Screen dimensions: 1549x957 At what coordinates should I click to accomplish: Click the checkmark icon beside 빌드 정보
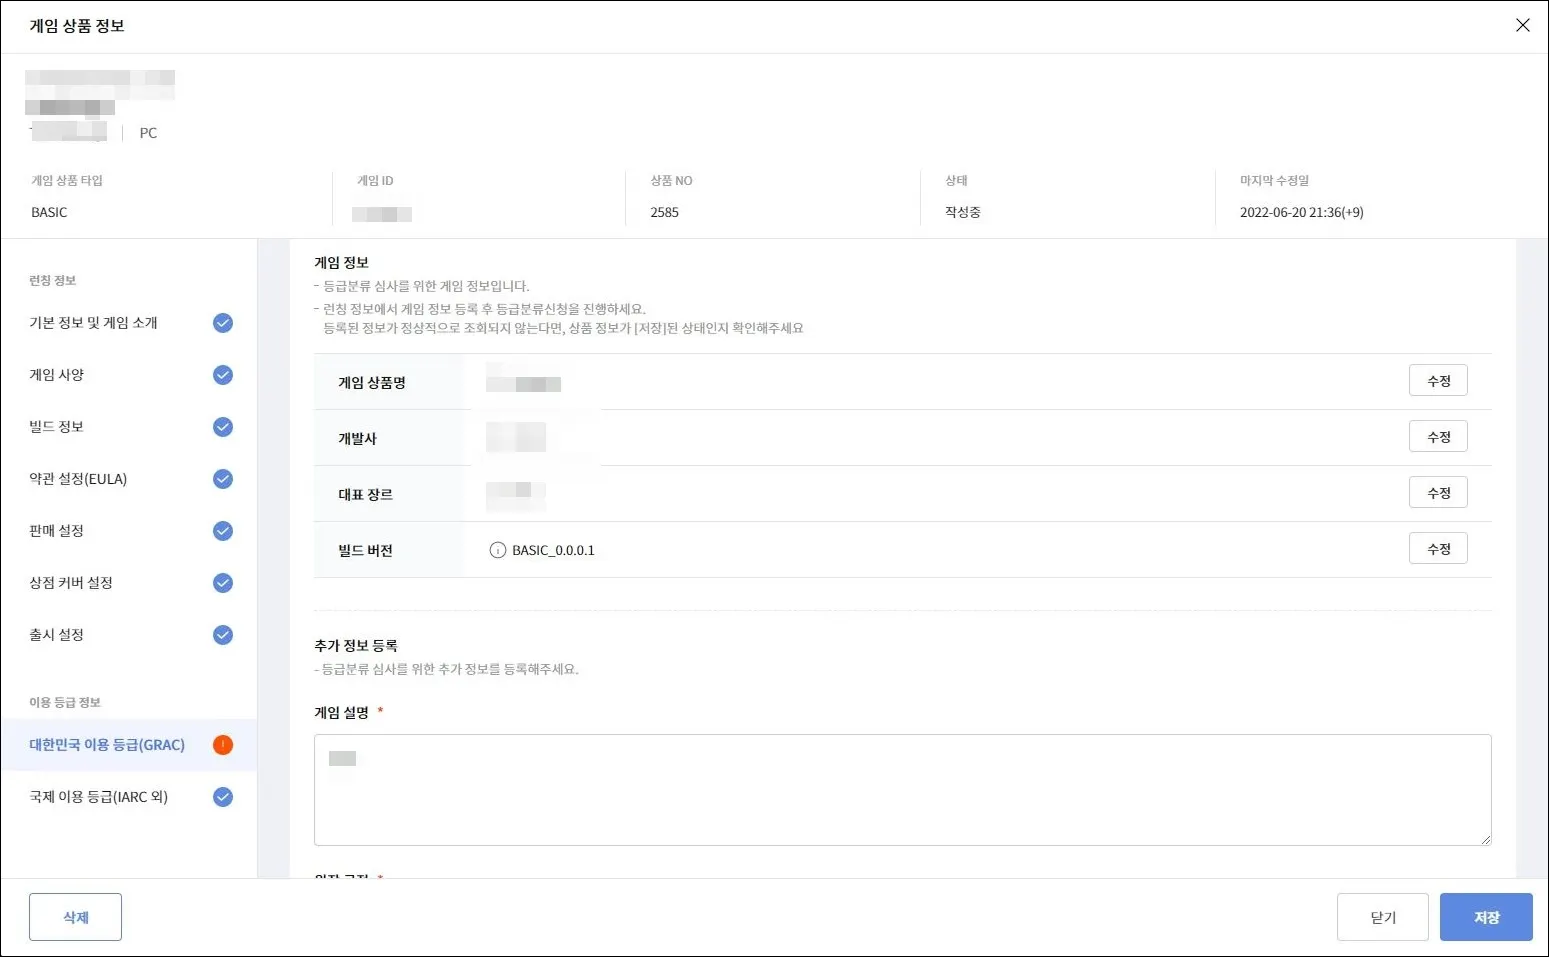pos(223,427)
